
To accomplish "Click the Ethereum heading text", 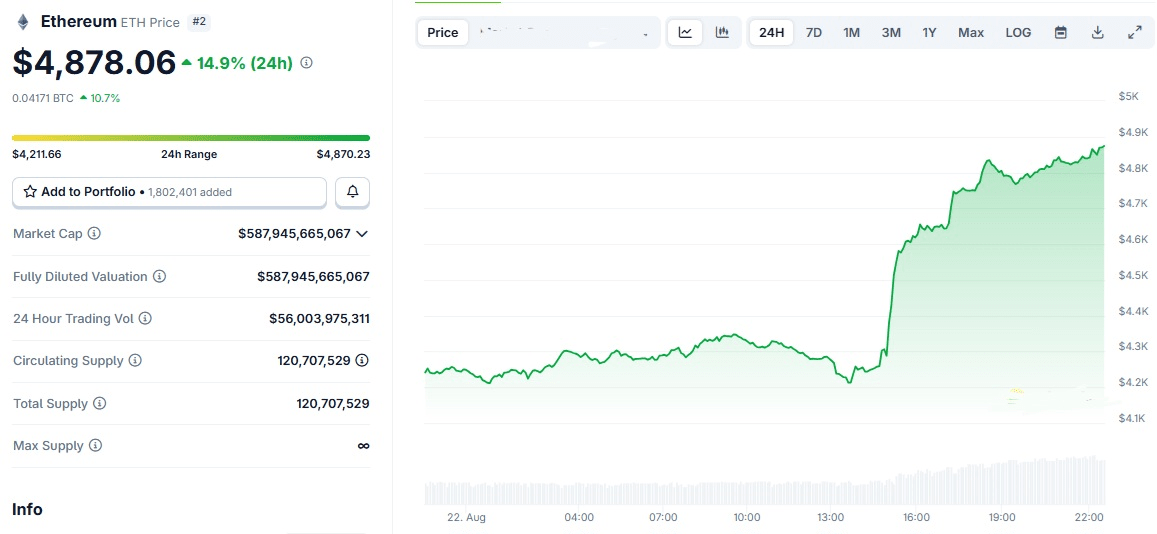I will click(79, 21).
